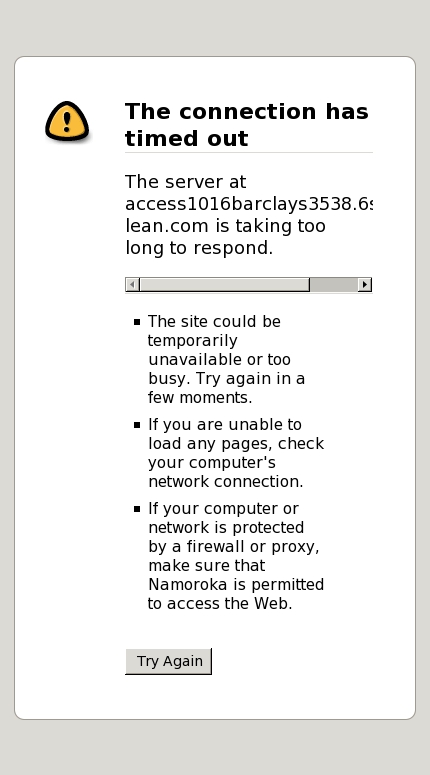Click the 'check your computer's network connection' tip
Screen dimensions: 430x775
click(x=236, y=453)
